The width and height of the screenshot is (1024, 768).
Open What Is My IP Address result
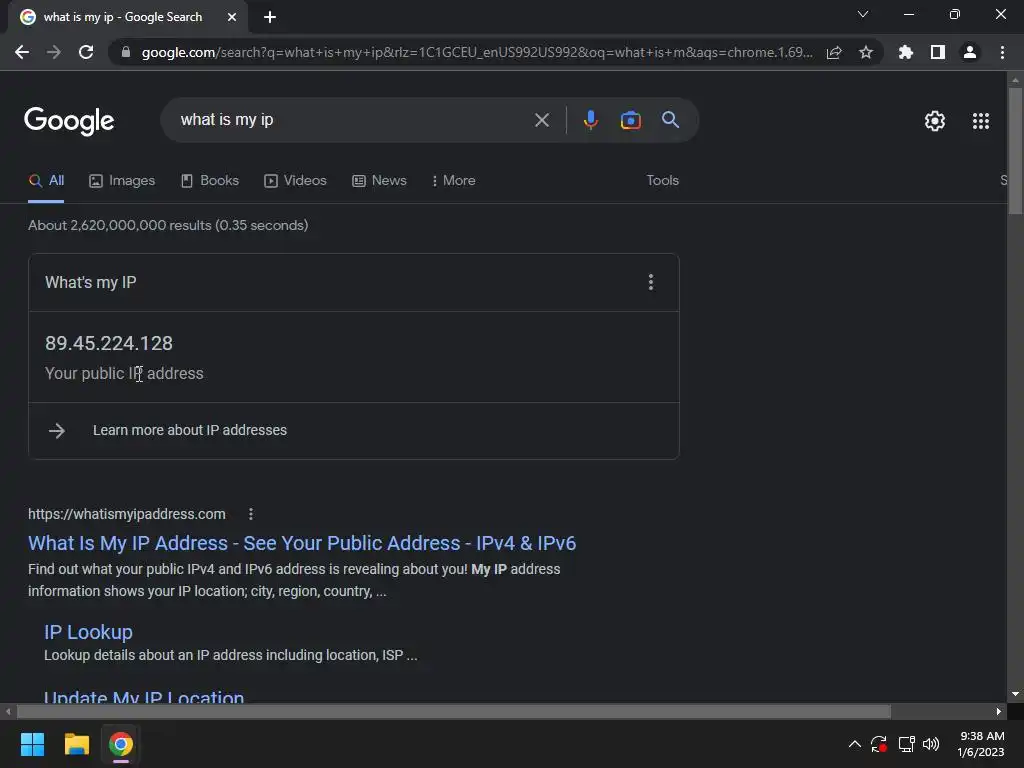pos(302,543)
